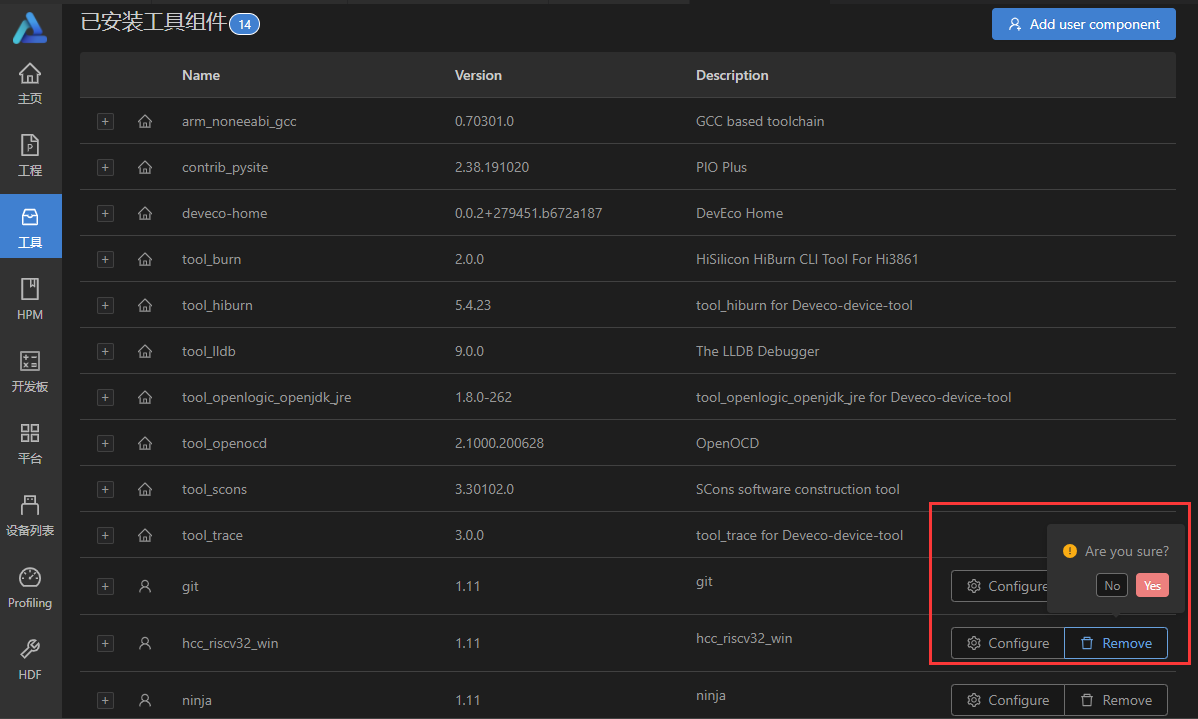Screen dimensions: 1198x719
Task: Expand the tool_scons row
Action: click(105, 489)
